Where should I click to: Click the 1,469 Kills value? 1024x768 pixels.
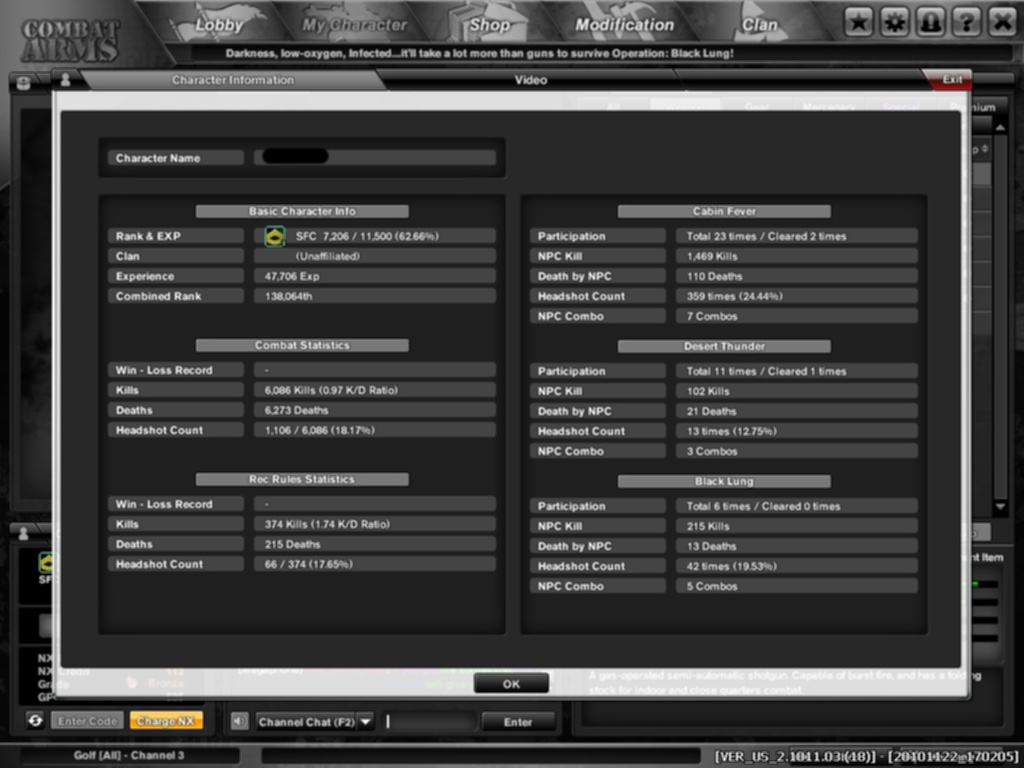pyautogui.click(x=712, y=256)
